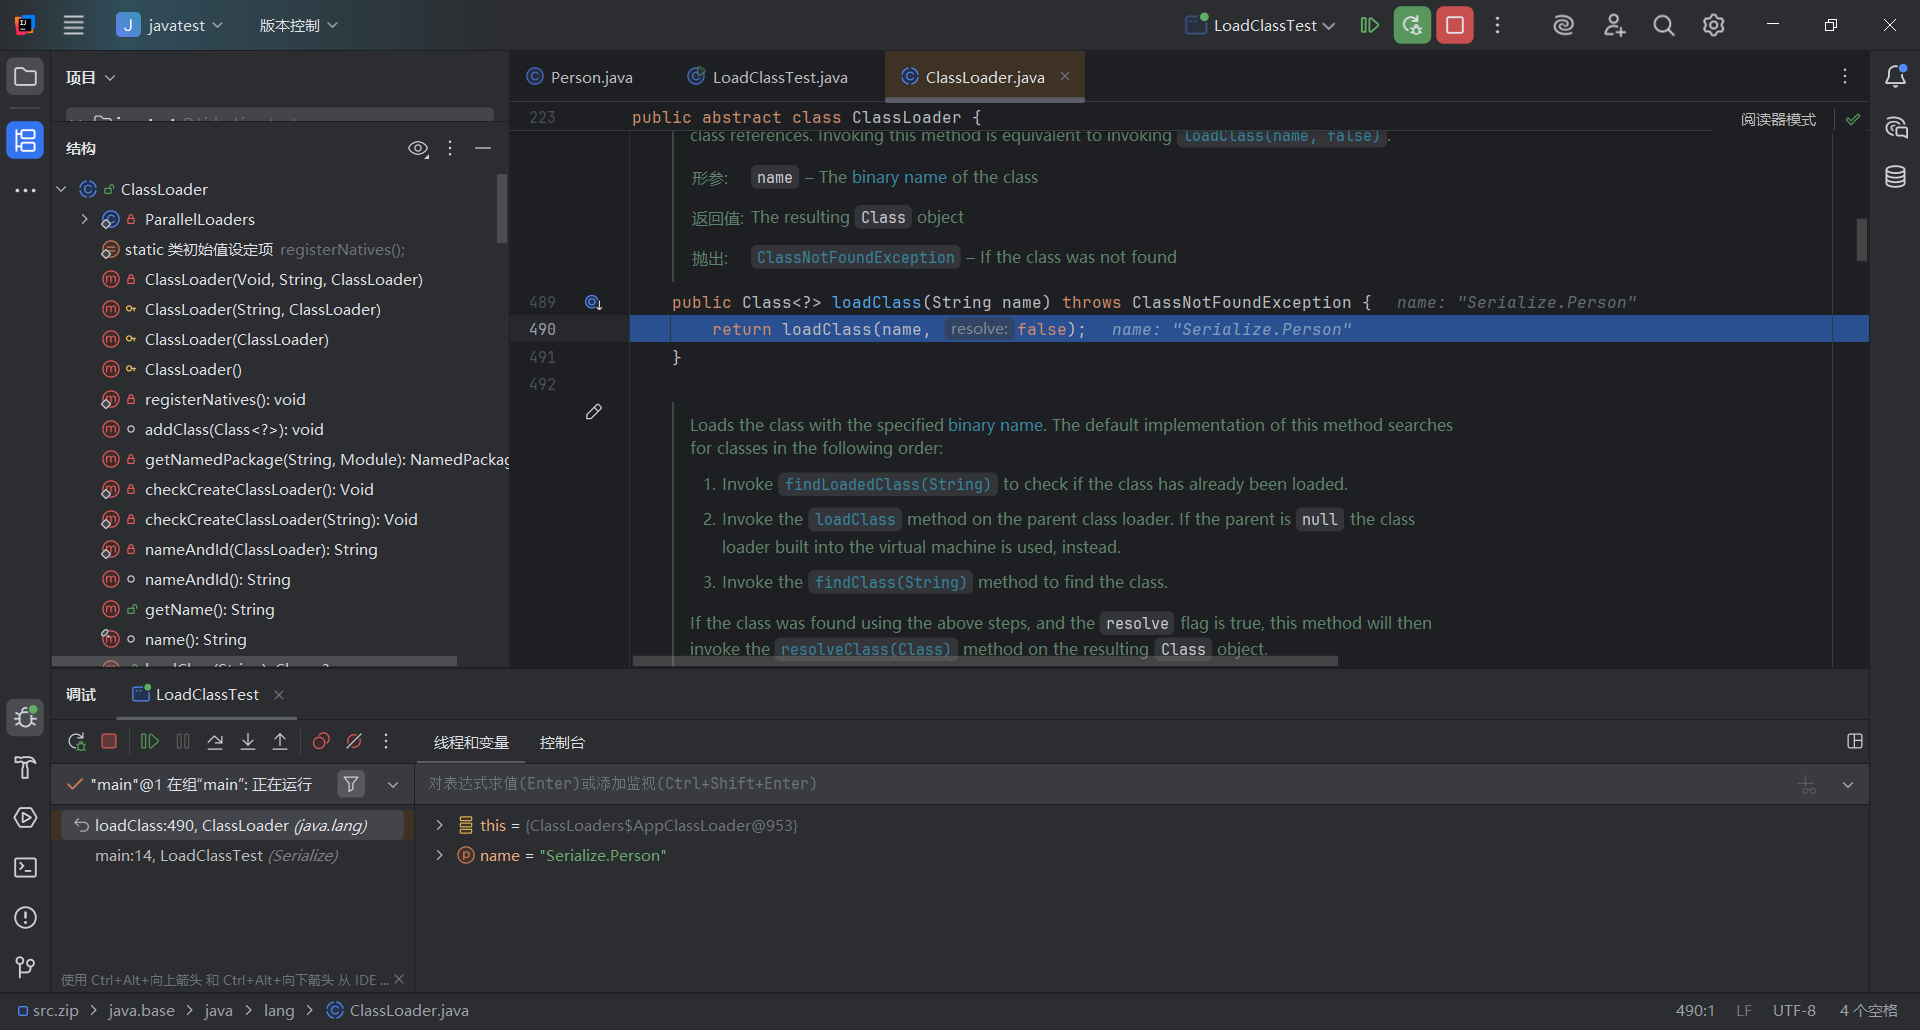Click java.base breadcrumb
The width and height of the screenshot is (1920, 1030).
click(141, 1010)
